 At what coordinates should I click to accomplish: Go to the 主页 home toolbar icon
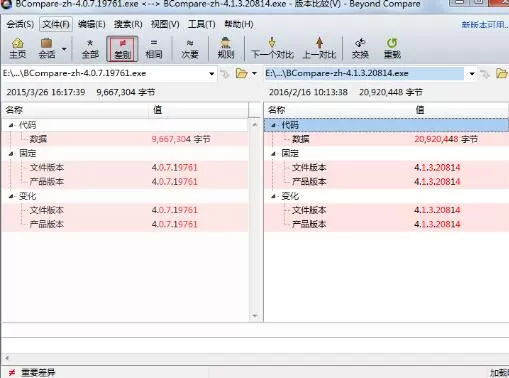click(18, 49)
